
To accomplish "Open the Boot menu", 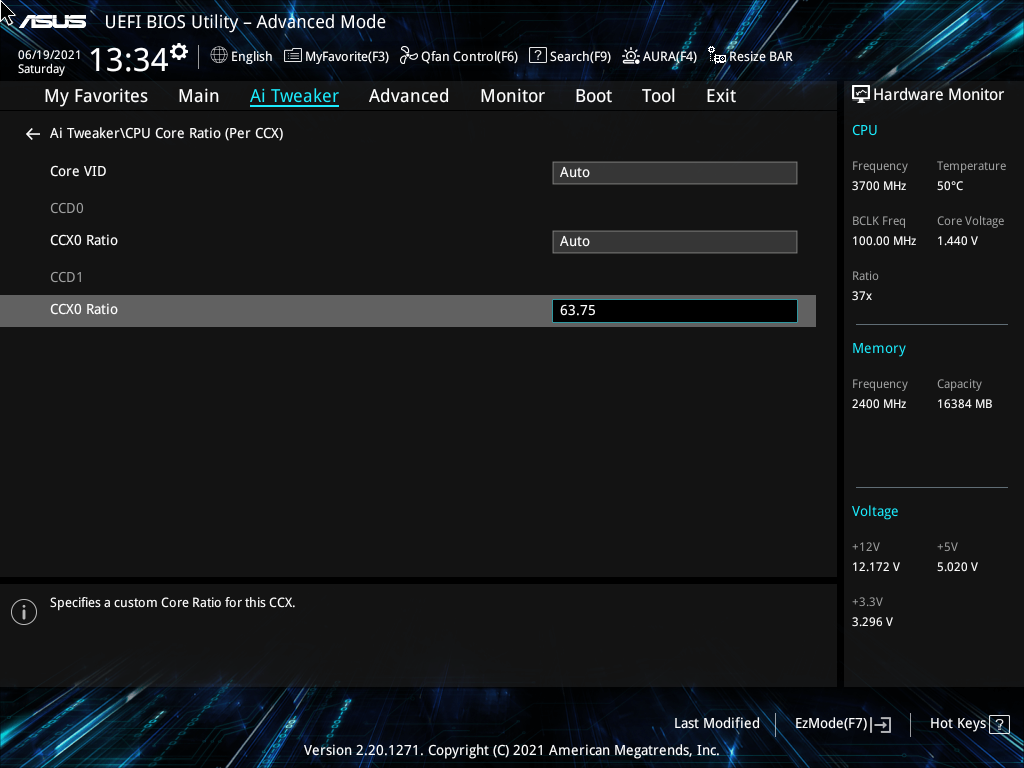I will click(593, 95).
